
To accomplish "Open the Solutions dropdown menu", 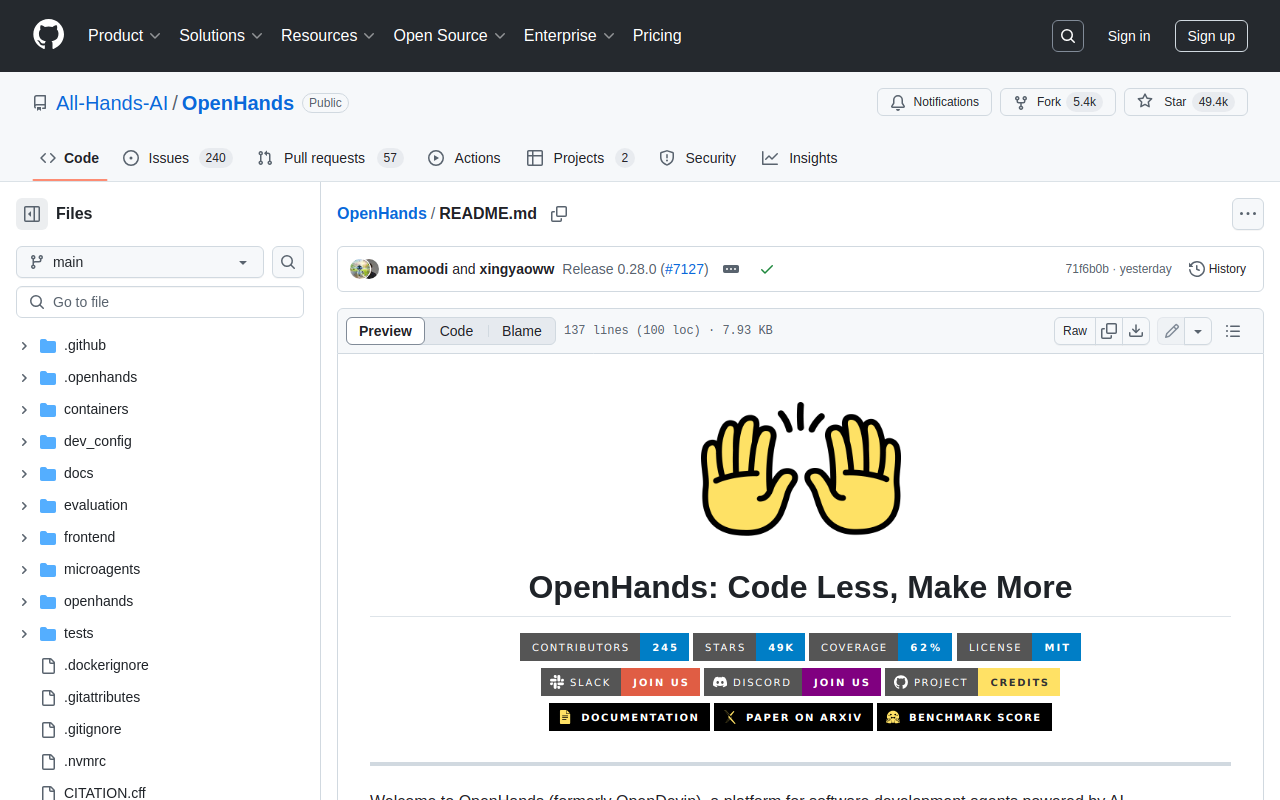I will point(221,36).
